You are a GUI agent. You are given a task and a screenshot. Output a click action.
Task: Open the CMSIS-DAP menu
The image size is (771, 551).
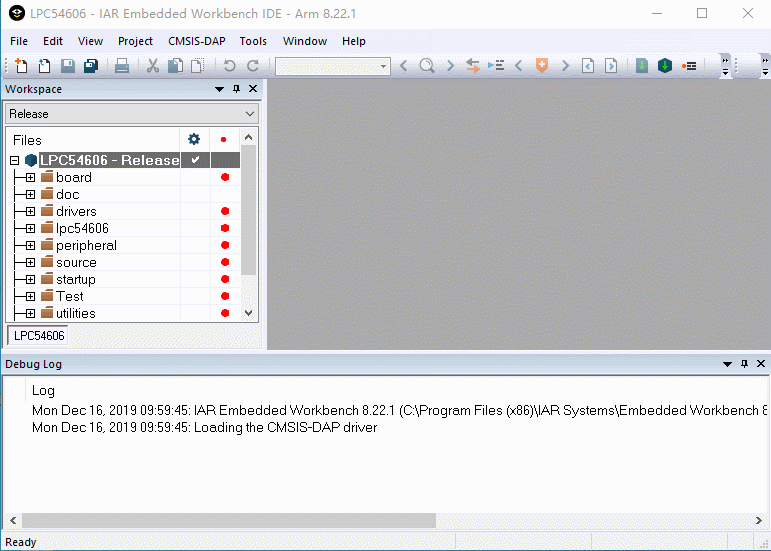(x=197, y=41)
